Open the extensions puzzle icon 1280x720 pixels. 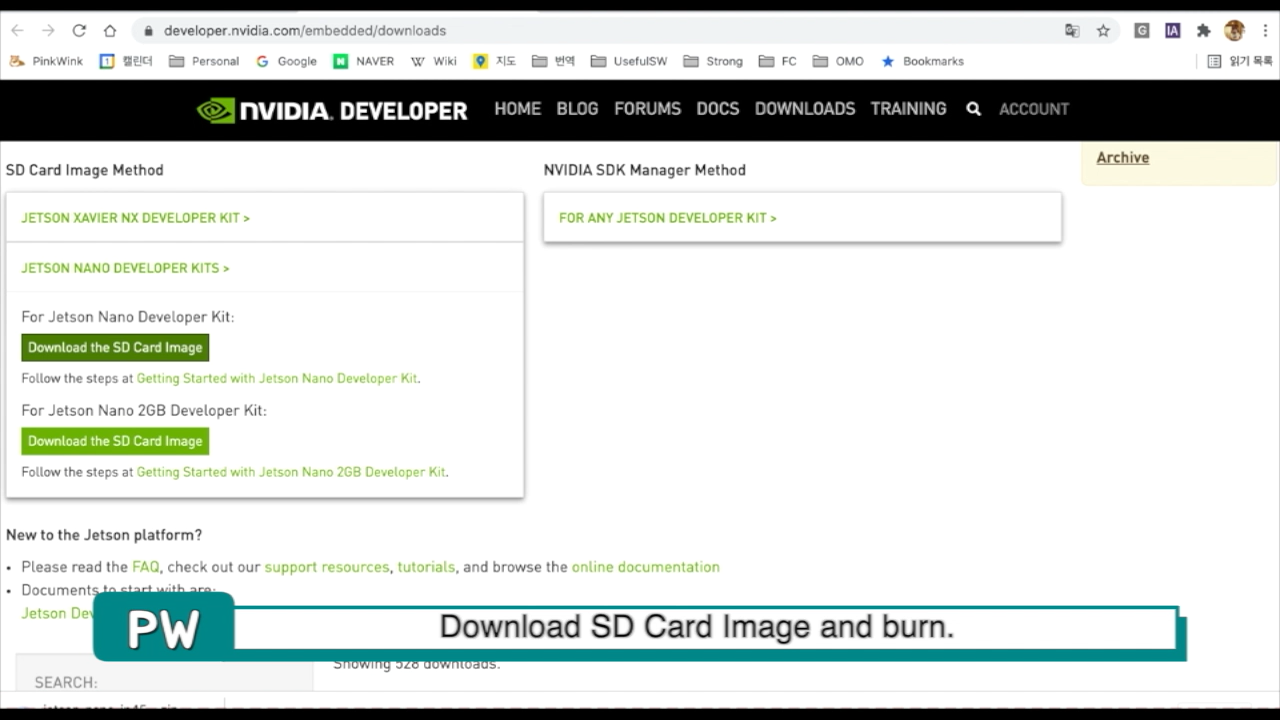(x=1203, y=30)
